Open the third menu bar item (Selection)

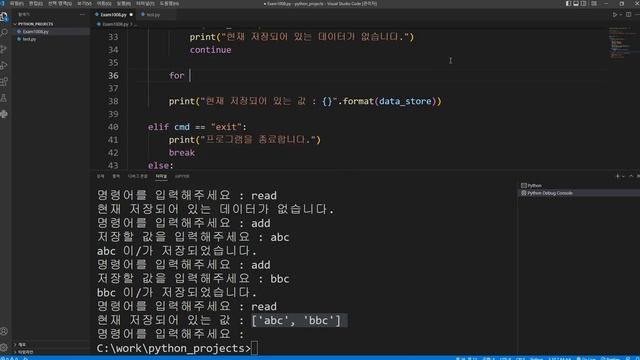tap(60, 3)
